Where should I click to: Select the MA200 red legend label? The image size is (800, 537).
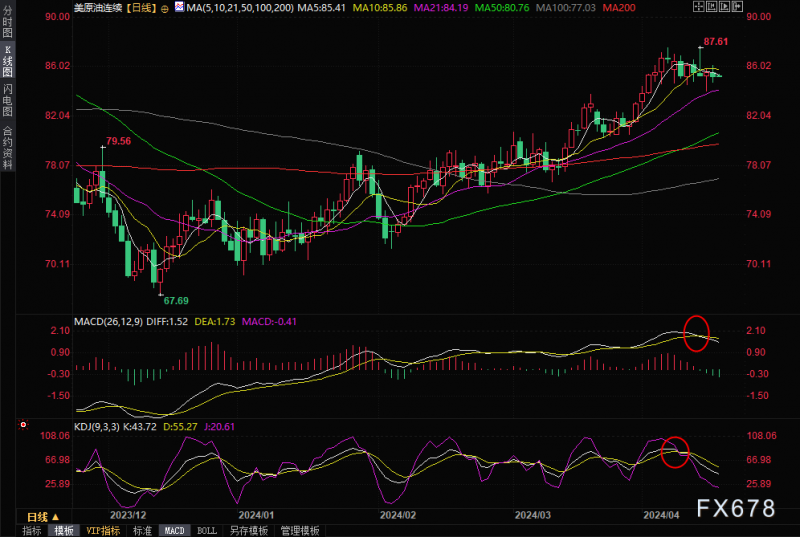tap(619, 8)
